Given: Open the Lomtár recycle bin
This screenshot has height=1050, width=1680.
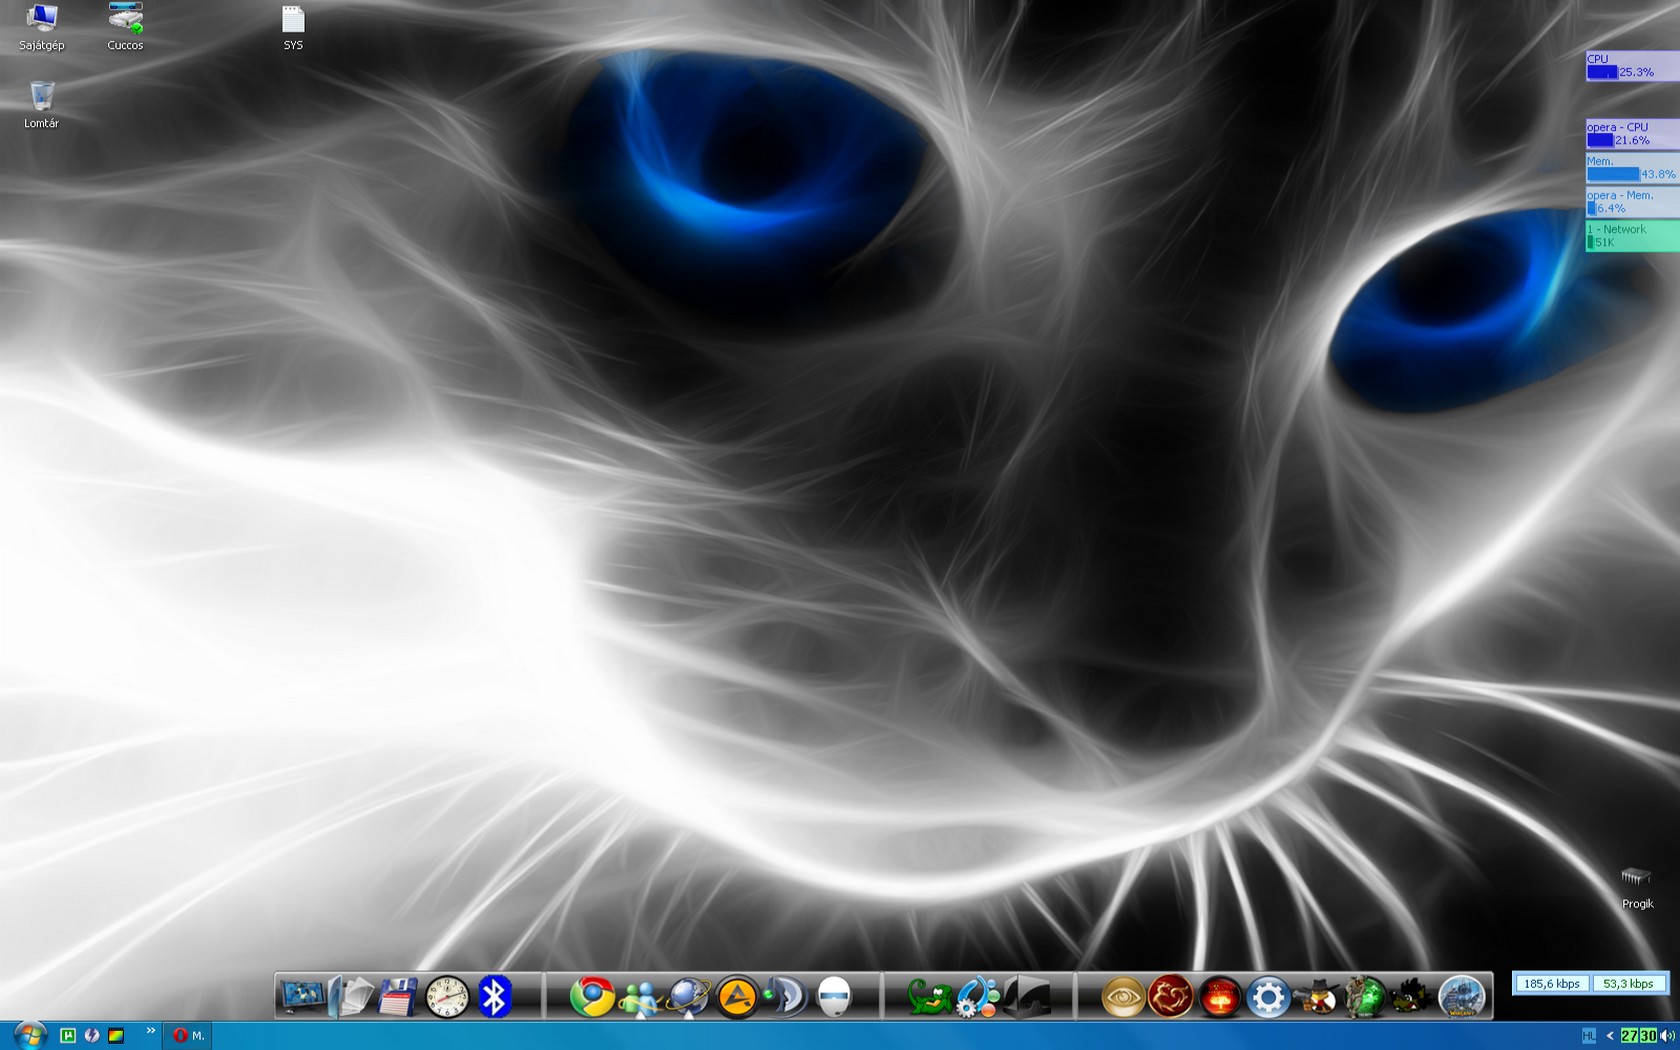Looking at the screenshot, I should coord(42,105).
